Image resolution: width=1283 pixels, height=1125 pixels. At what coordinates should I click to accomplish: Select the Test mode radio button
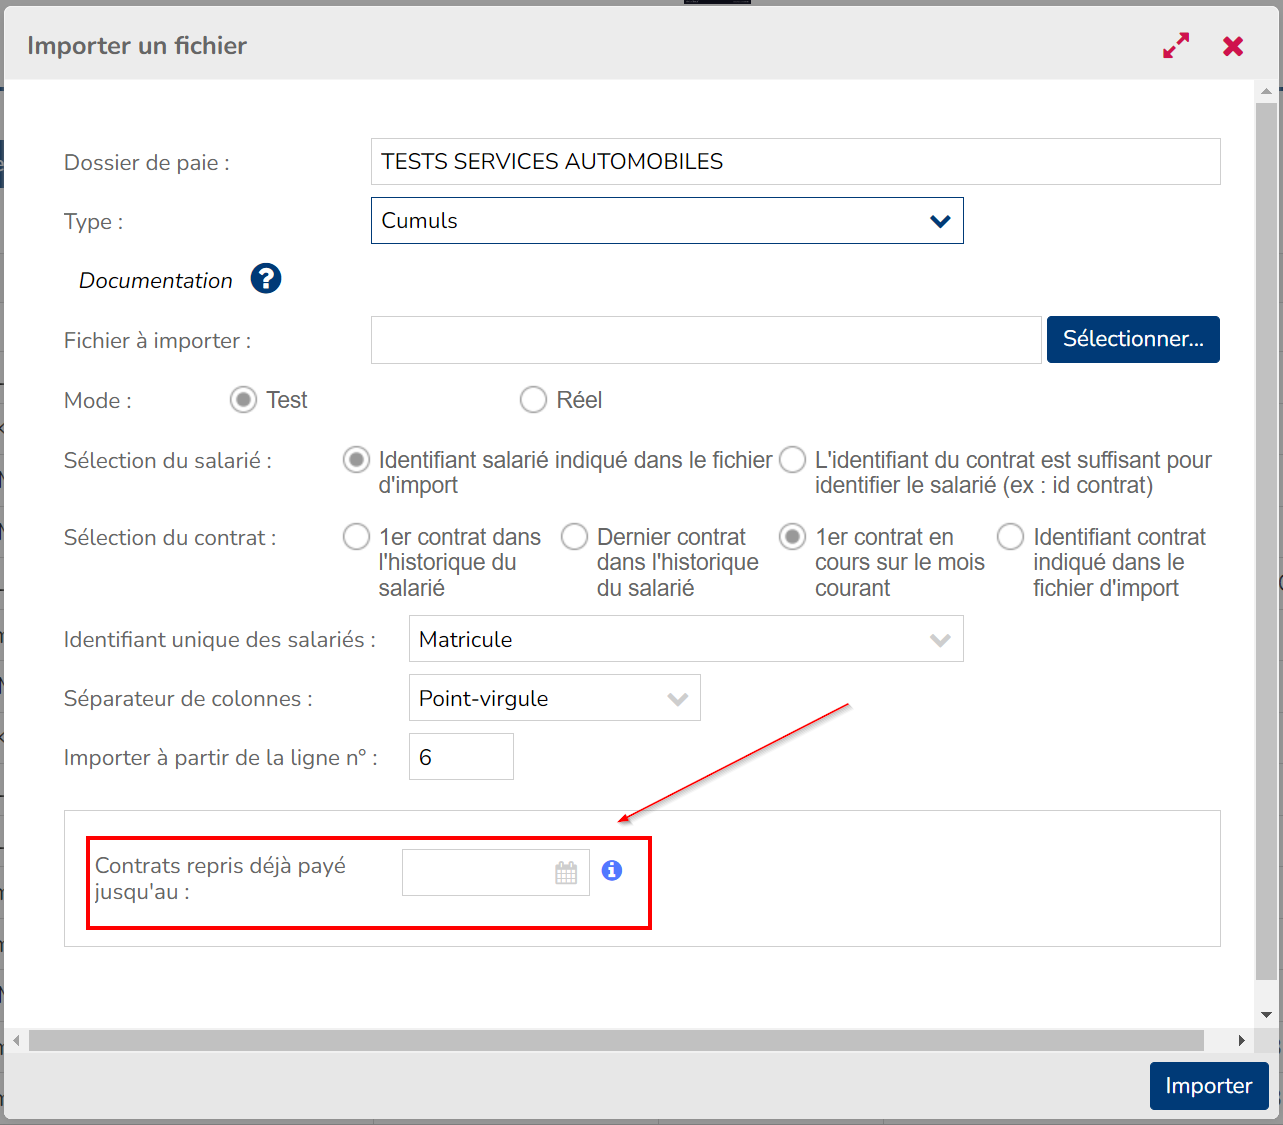coord(243,400)
